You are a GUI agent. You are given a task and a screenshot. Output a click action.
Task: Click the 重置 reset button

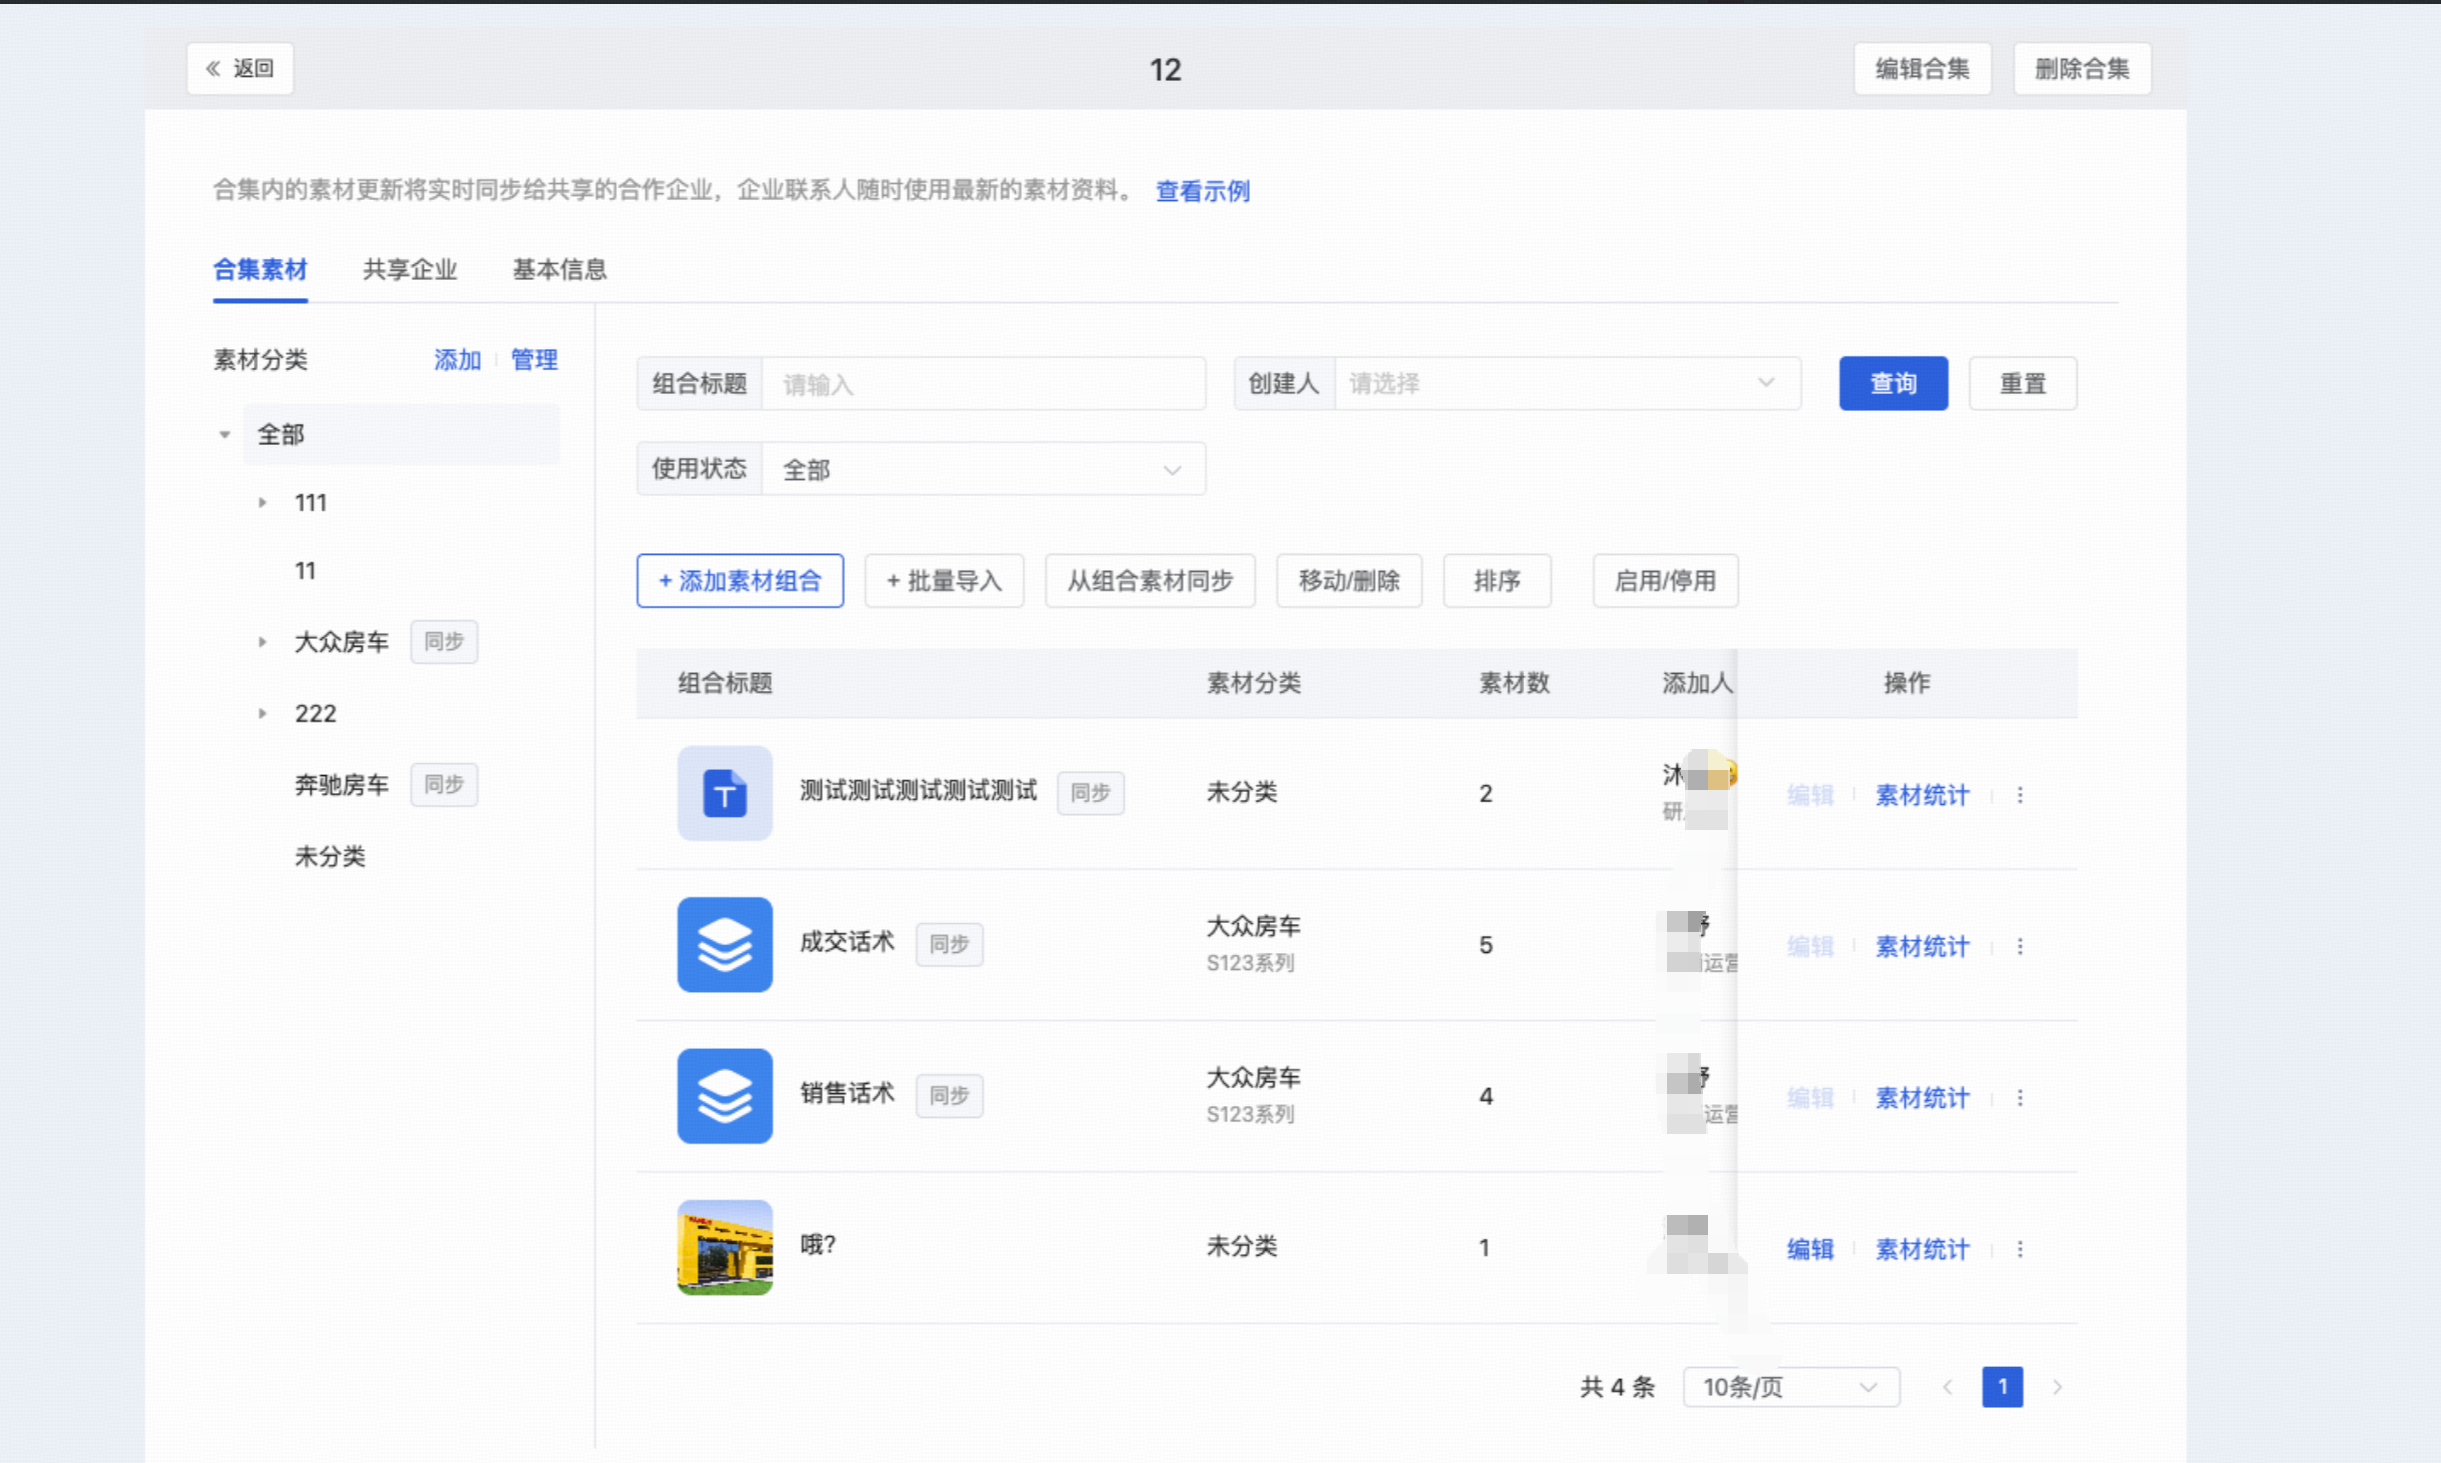click(x=2022, y=383)
